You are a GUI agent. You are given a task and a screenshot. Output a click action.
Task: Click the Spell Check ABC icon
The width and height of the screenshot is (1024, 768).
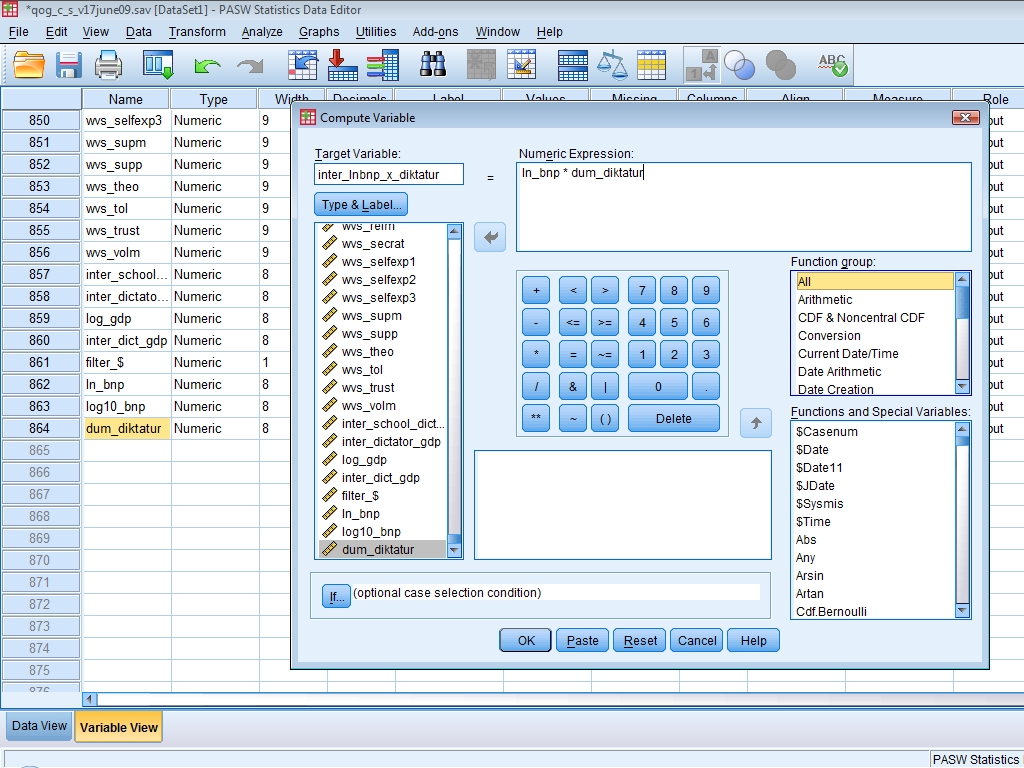point(832,65)
